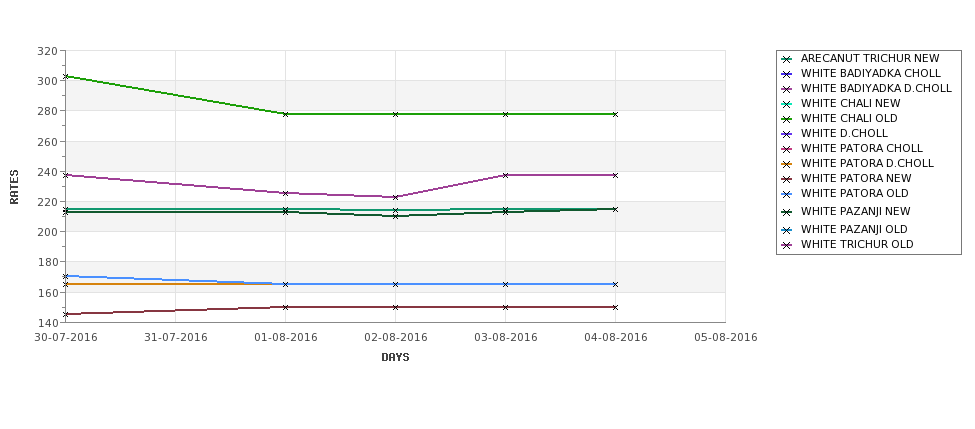
Task: Click the WHITE BADIYADKA CHOLL legend marker icon
Action: pos(787,74)
